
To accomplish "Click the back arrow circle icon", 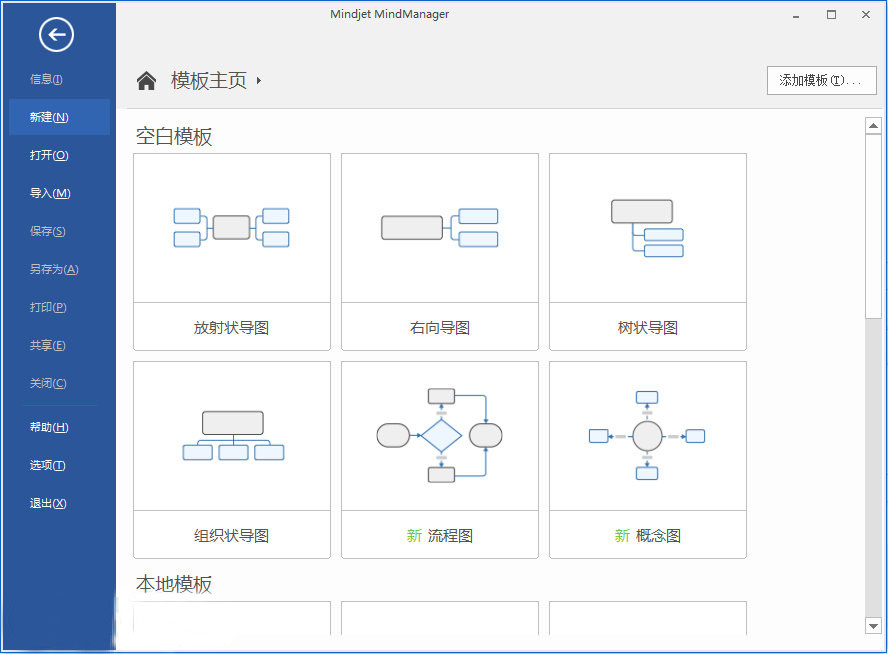I will (56, 35).
